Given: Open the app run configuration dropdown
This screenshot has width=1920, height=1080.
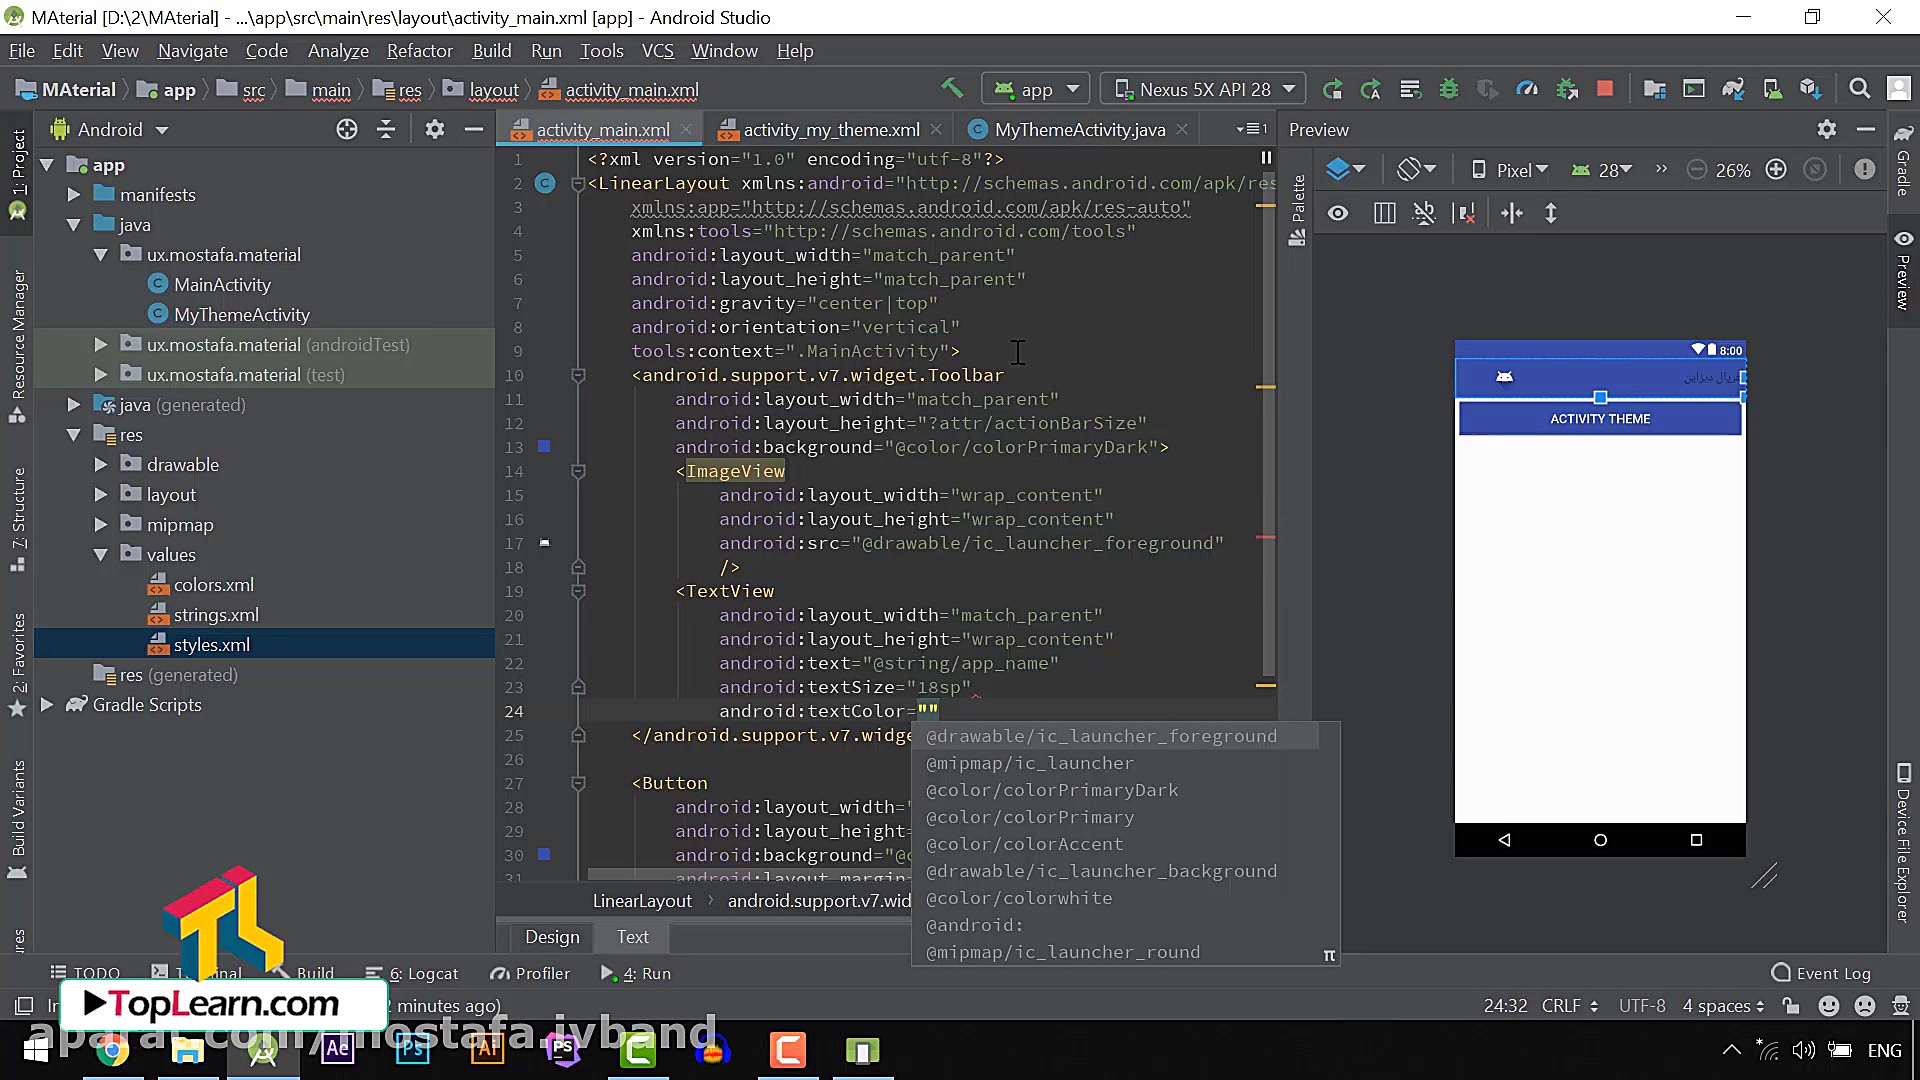Looking at the screenshot, I should pyautogui.click(x=1036, y=89).
